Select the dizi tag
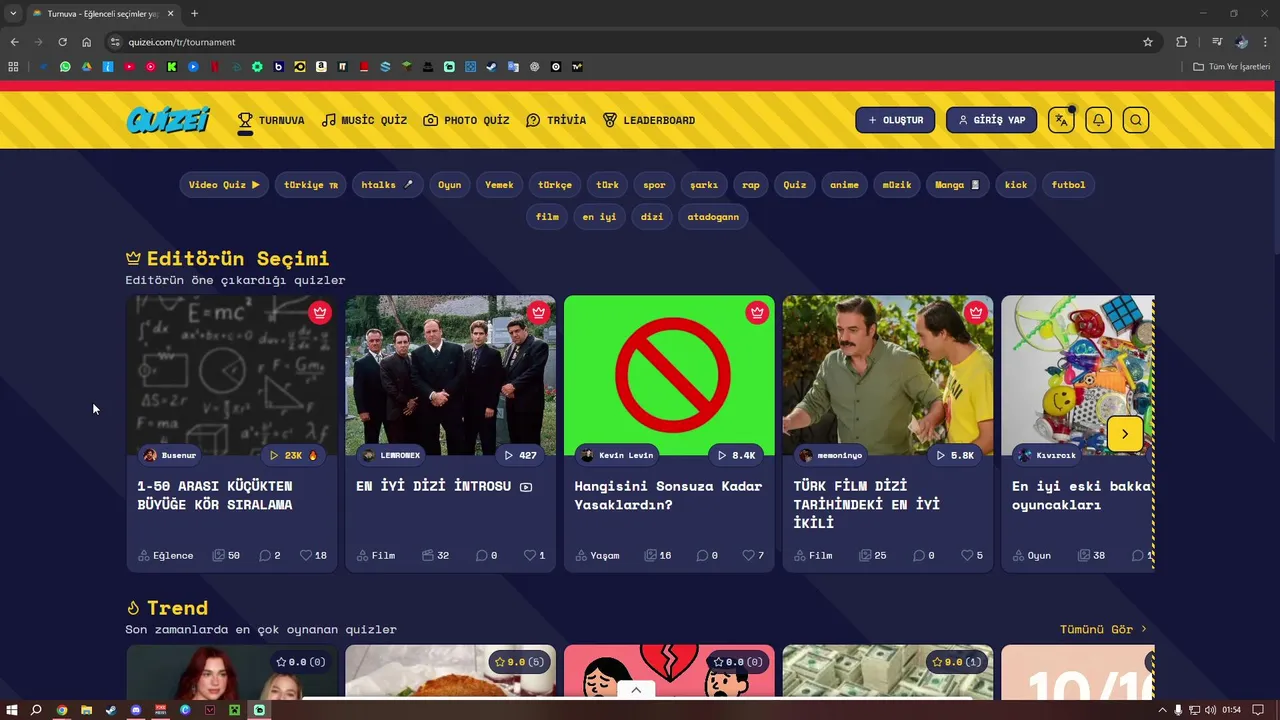 pos(652,216)
